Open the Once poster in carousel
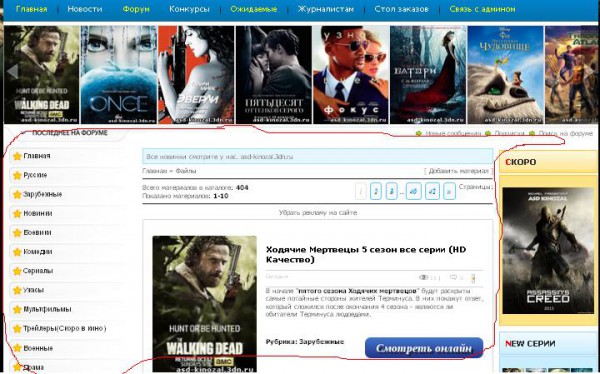The image size is (600, 374). coord(119,75)
